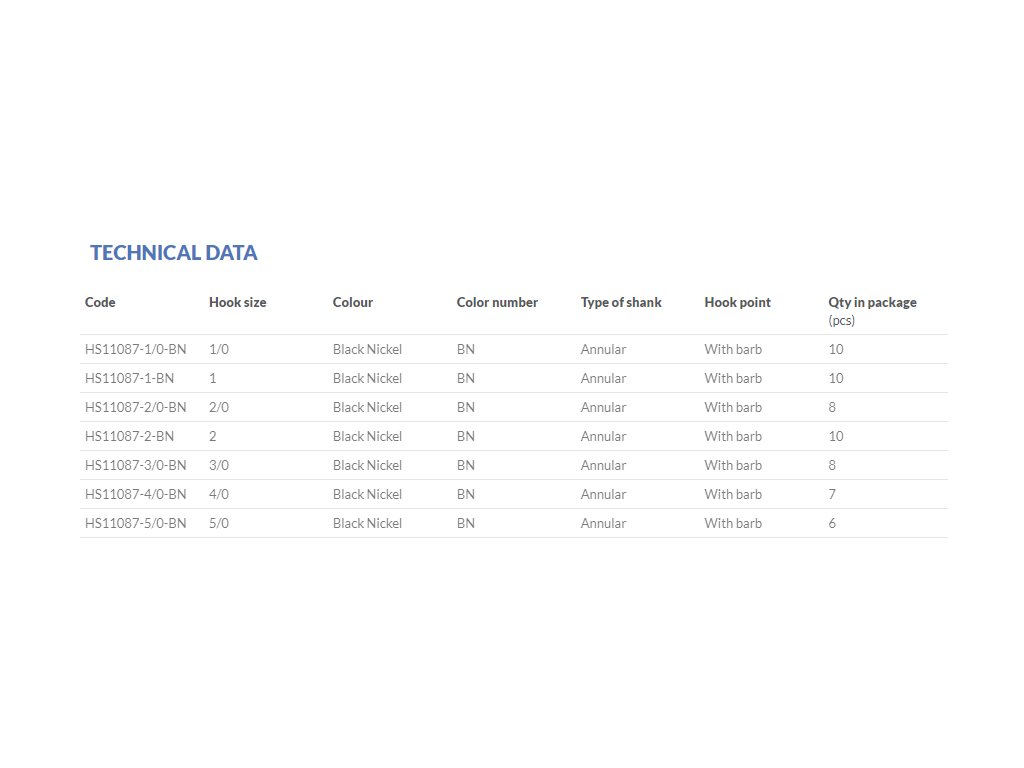Click BN color number in HS11087-2-BN row
Image resolution: width=1024 pixels, height=768 pixels.
coord(466,436)
